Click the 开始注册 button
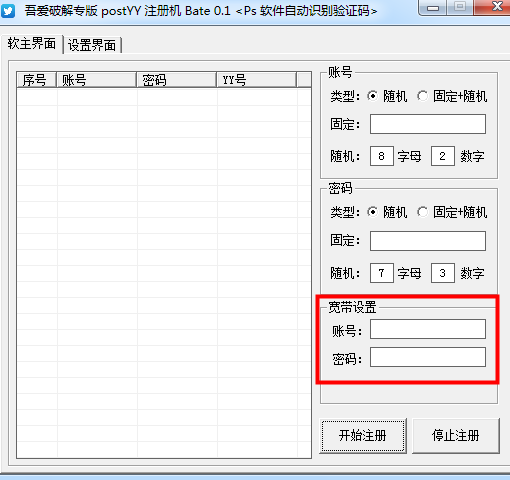The height and width of the screenshot is (480, 510). pos(363,436)
